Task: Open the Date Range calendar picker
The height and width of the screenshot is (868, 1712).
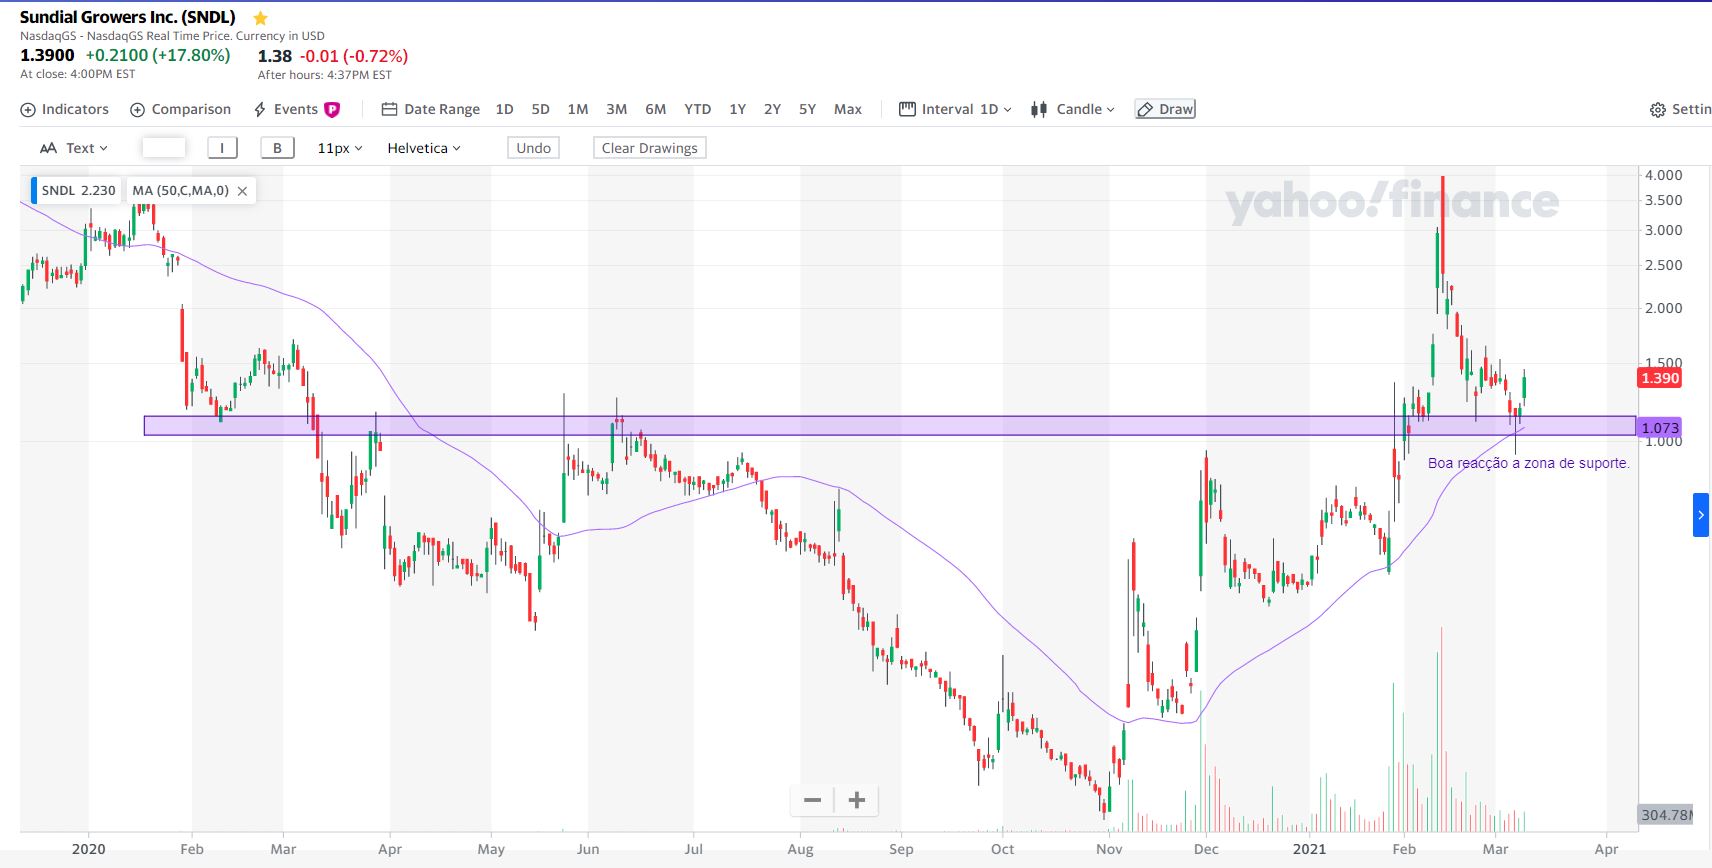Action: tap(431, 109)
